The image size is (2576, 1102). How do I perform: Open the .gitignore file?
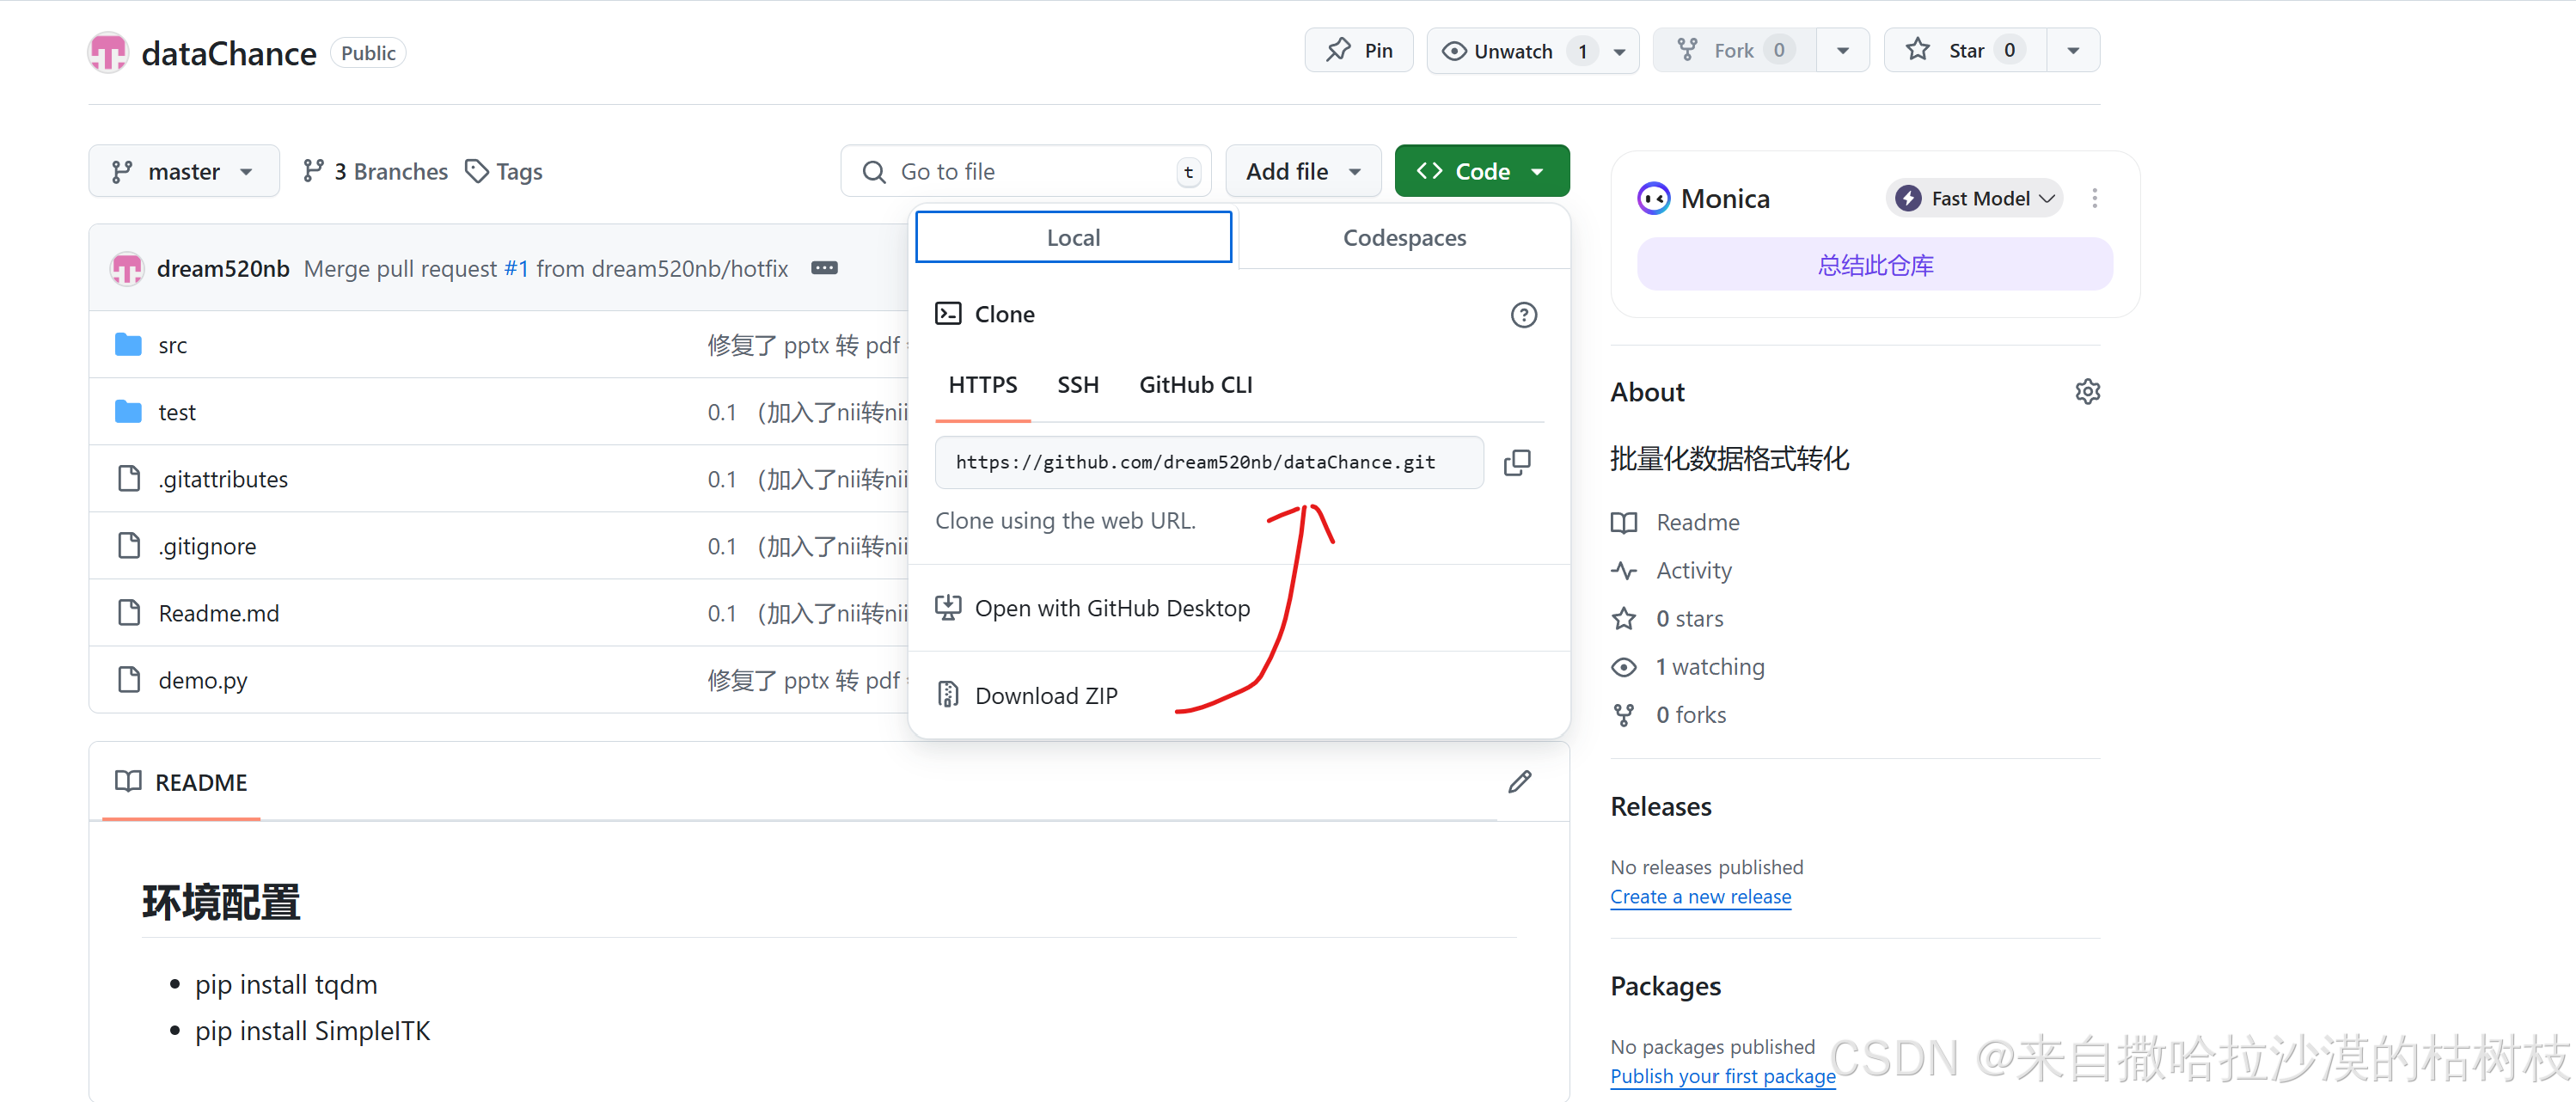207,546
